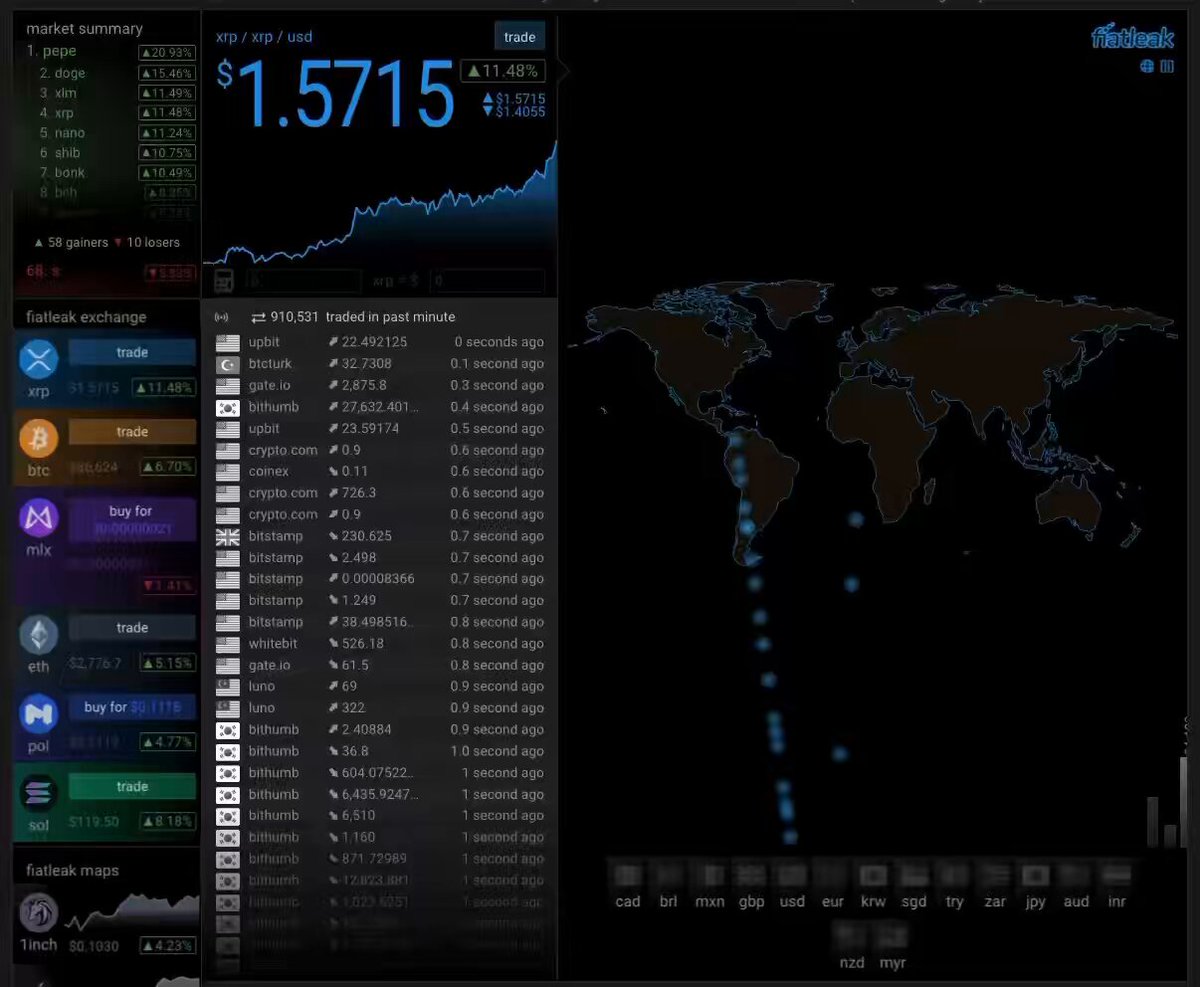Click the Ethereum diamond icon

tap(39, 634)
